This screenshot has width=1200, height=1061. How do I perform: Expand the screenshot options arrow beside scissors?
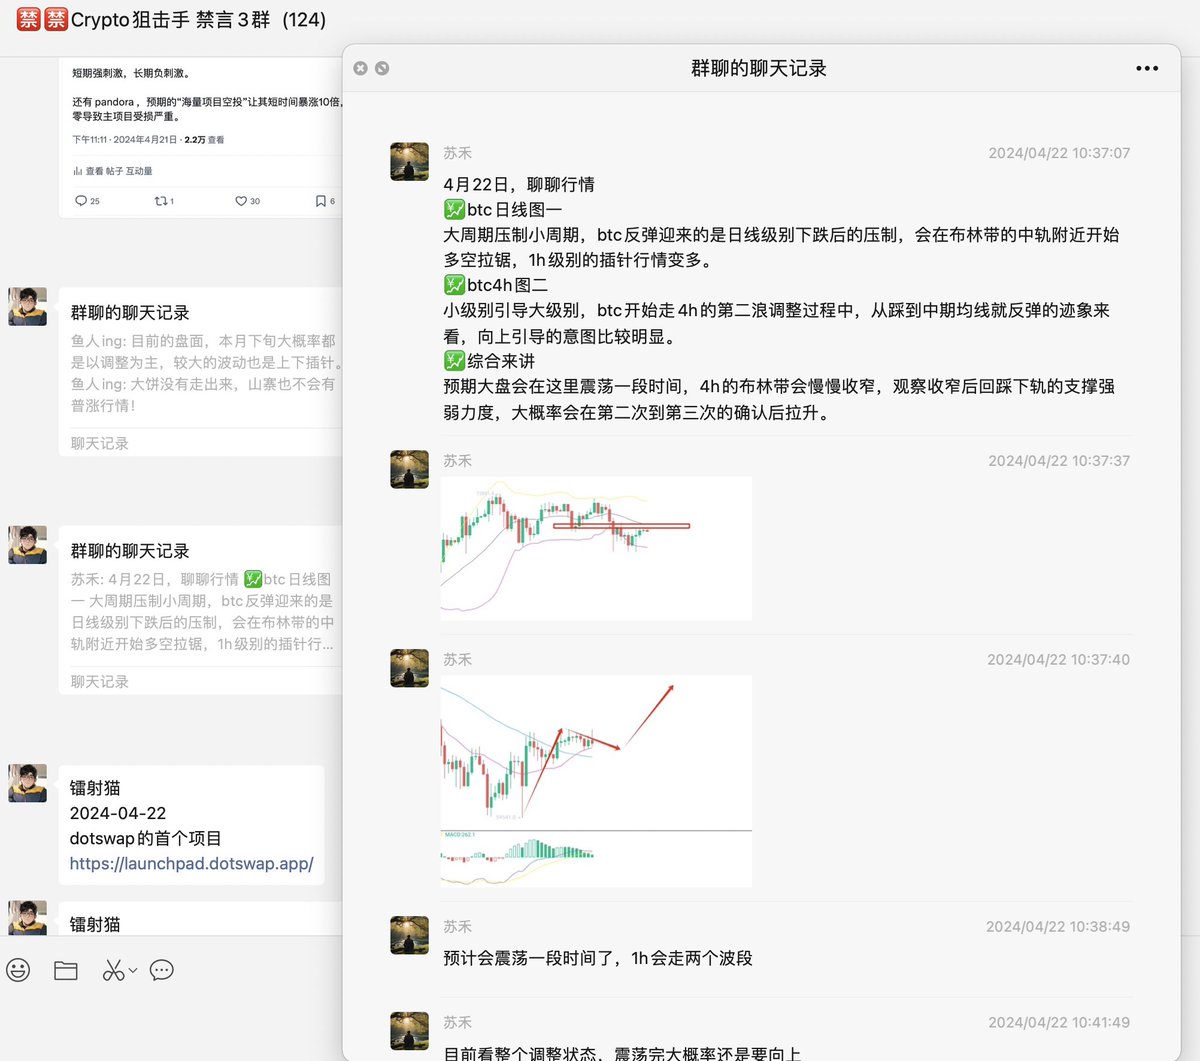(x=133, y=970)
